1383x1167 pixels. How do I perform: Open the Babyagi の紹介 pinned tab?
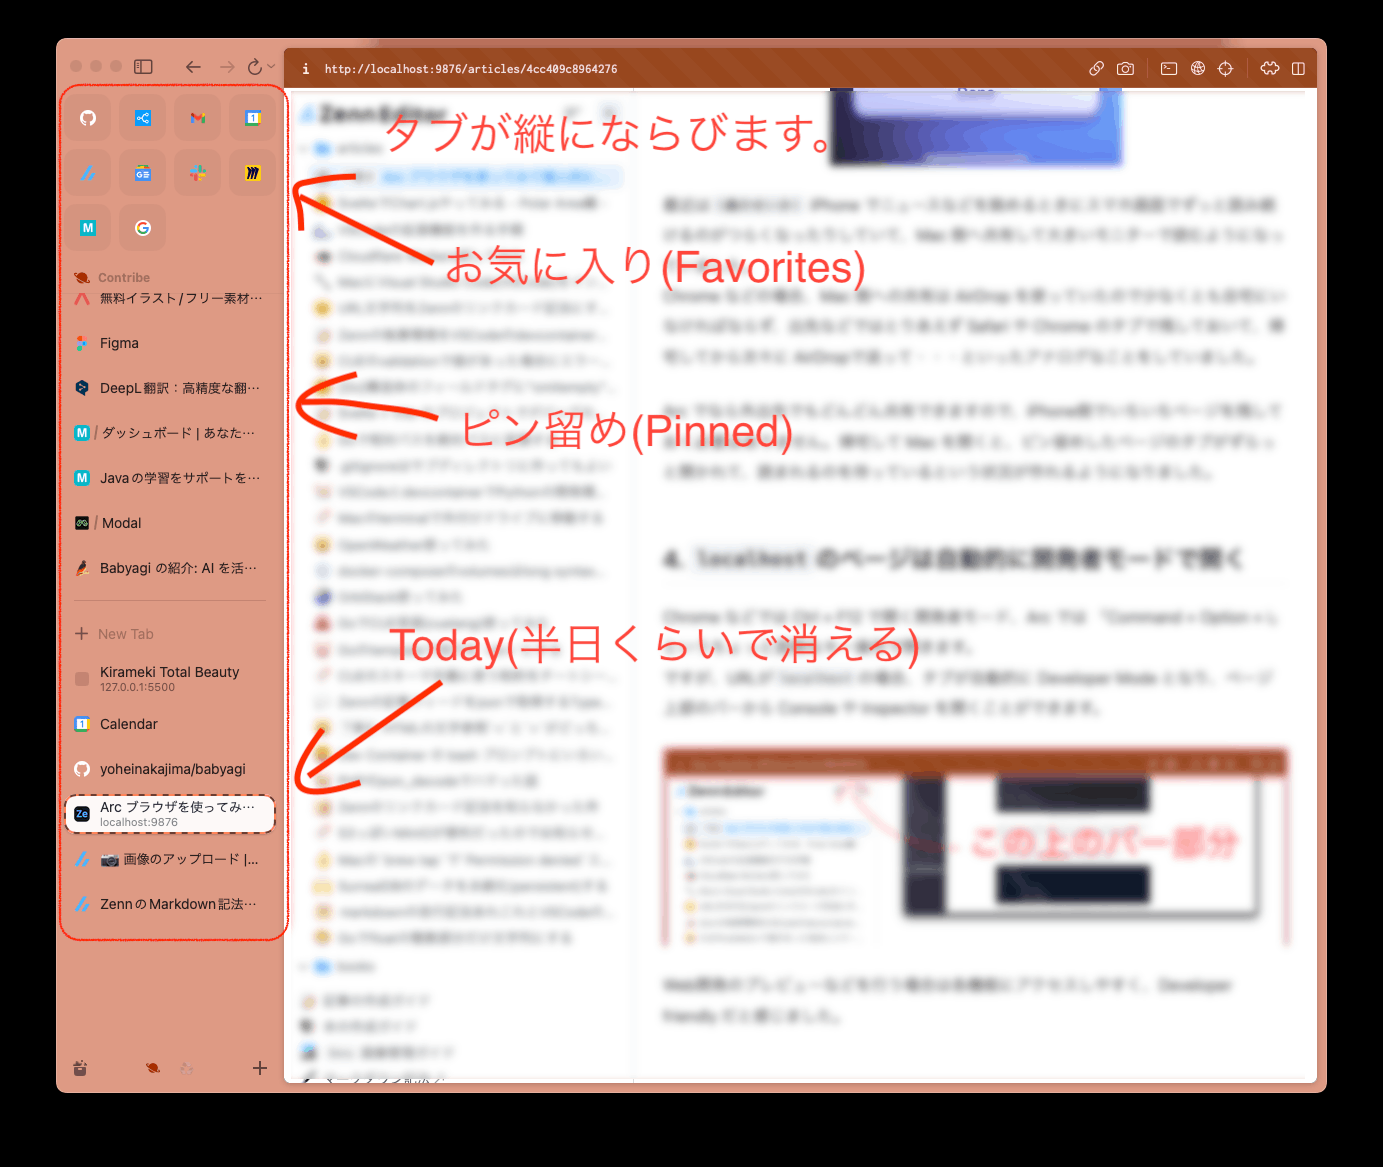170,568
